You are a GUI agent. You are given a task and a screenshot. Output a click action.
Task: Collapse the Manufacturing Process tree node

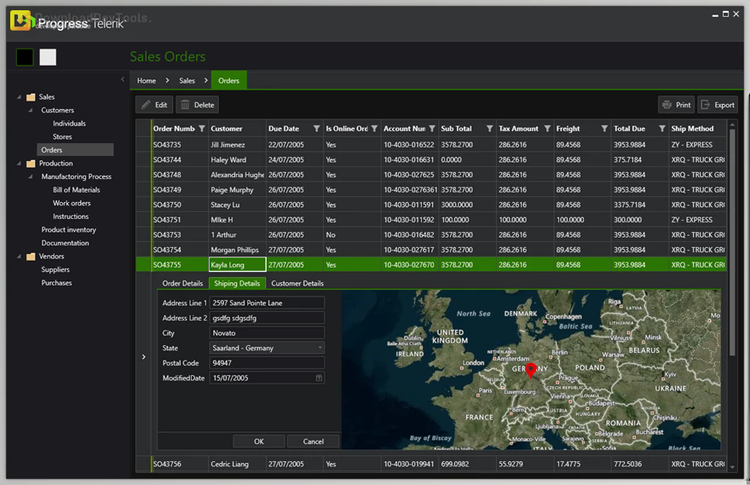point(33,176)
